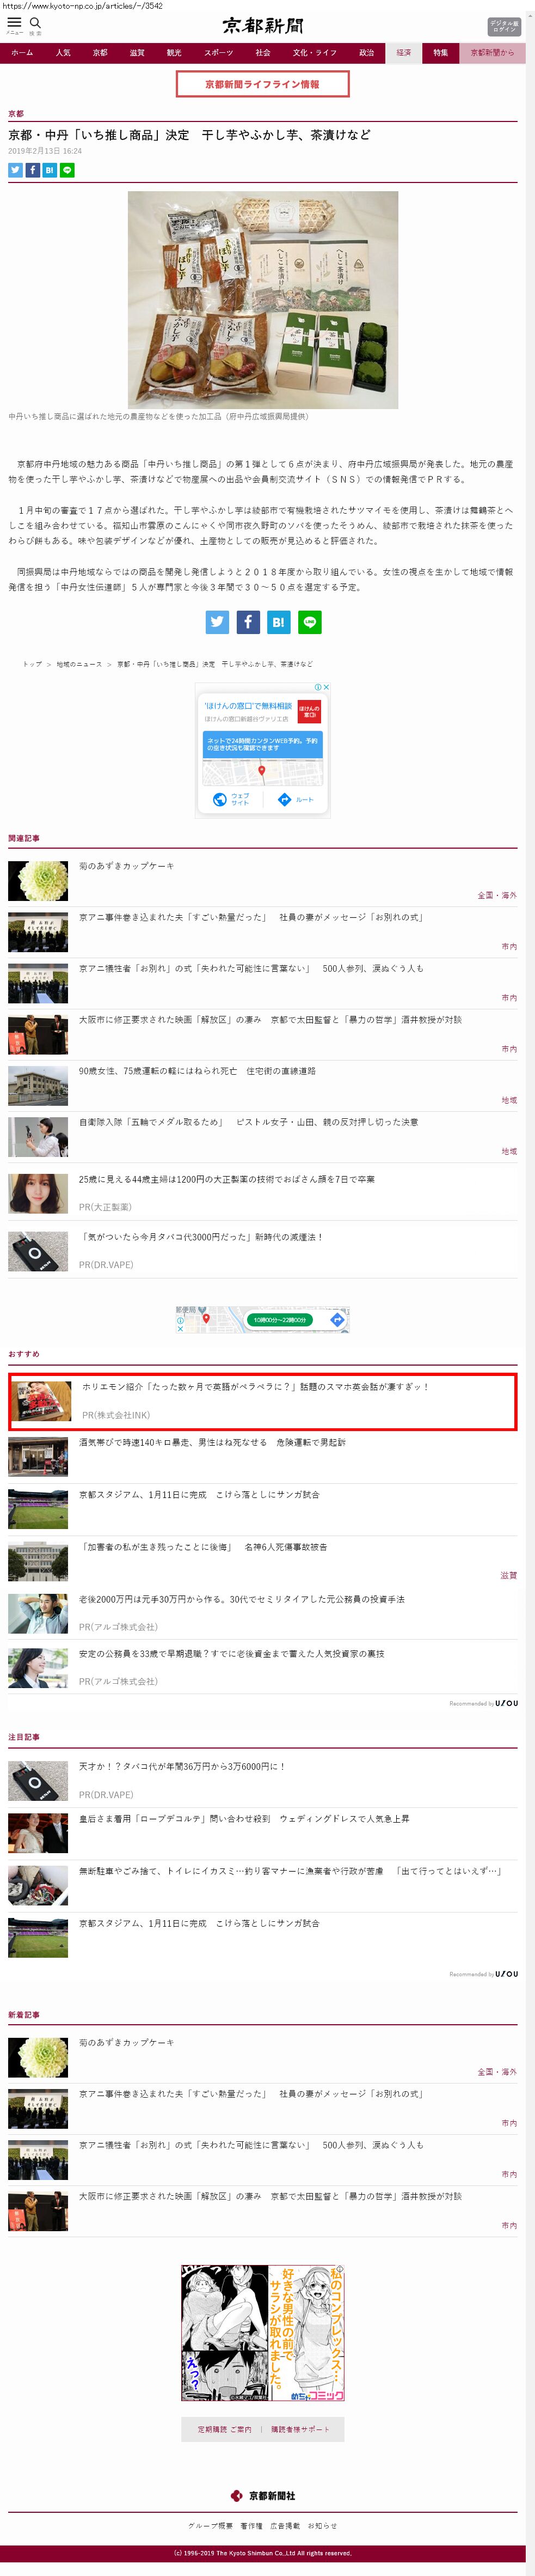
Task: Go to 地域のニュース in the breadcrumb
Action: click(x=79, y=664)
